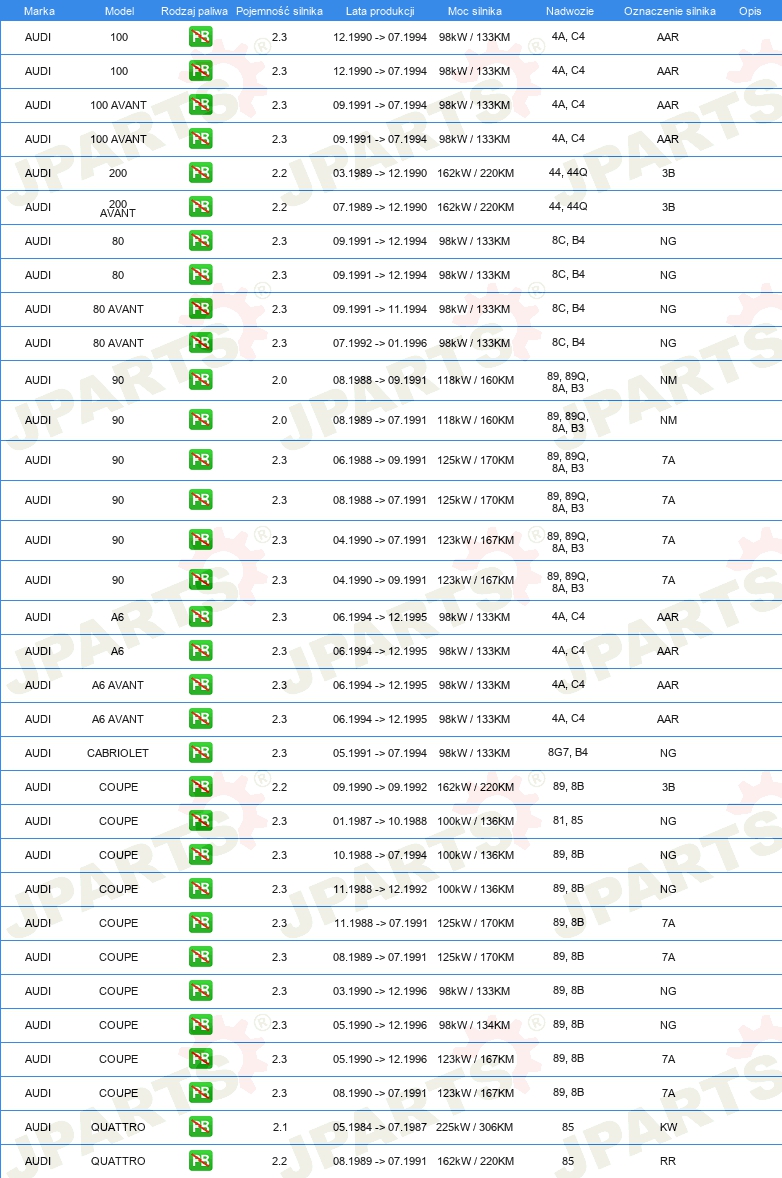Click the fuel icon in the AUDI 200 03.1989 row
Image resolution: width=782 pixels, height=1178 pixels.
click(201, 173)
